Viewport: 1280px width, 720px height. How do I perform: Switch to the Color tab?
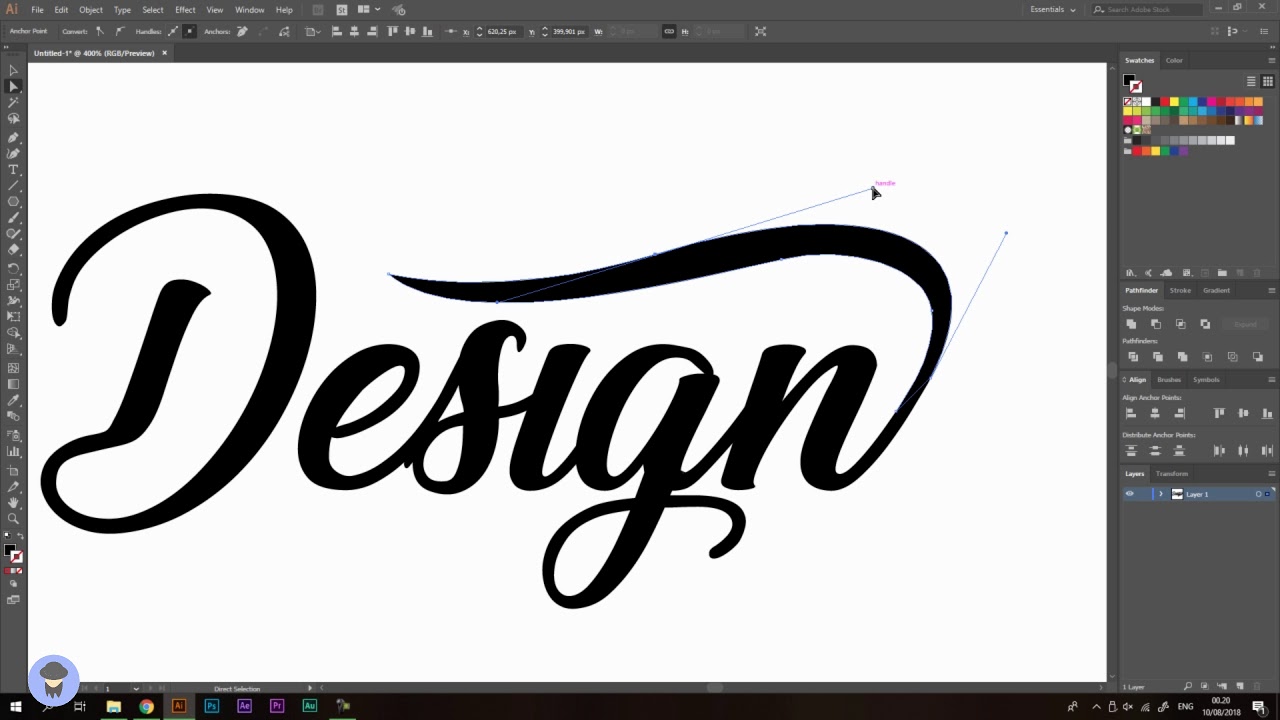point(1174,60)
